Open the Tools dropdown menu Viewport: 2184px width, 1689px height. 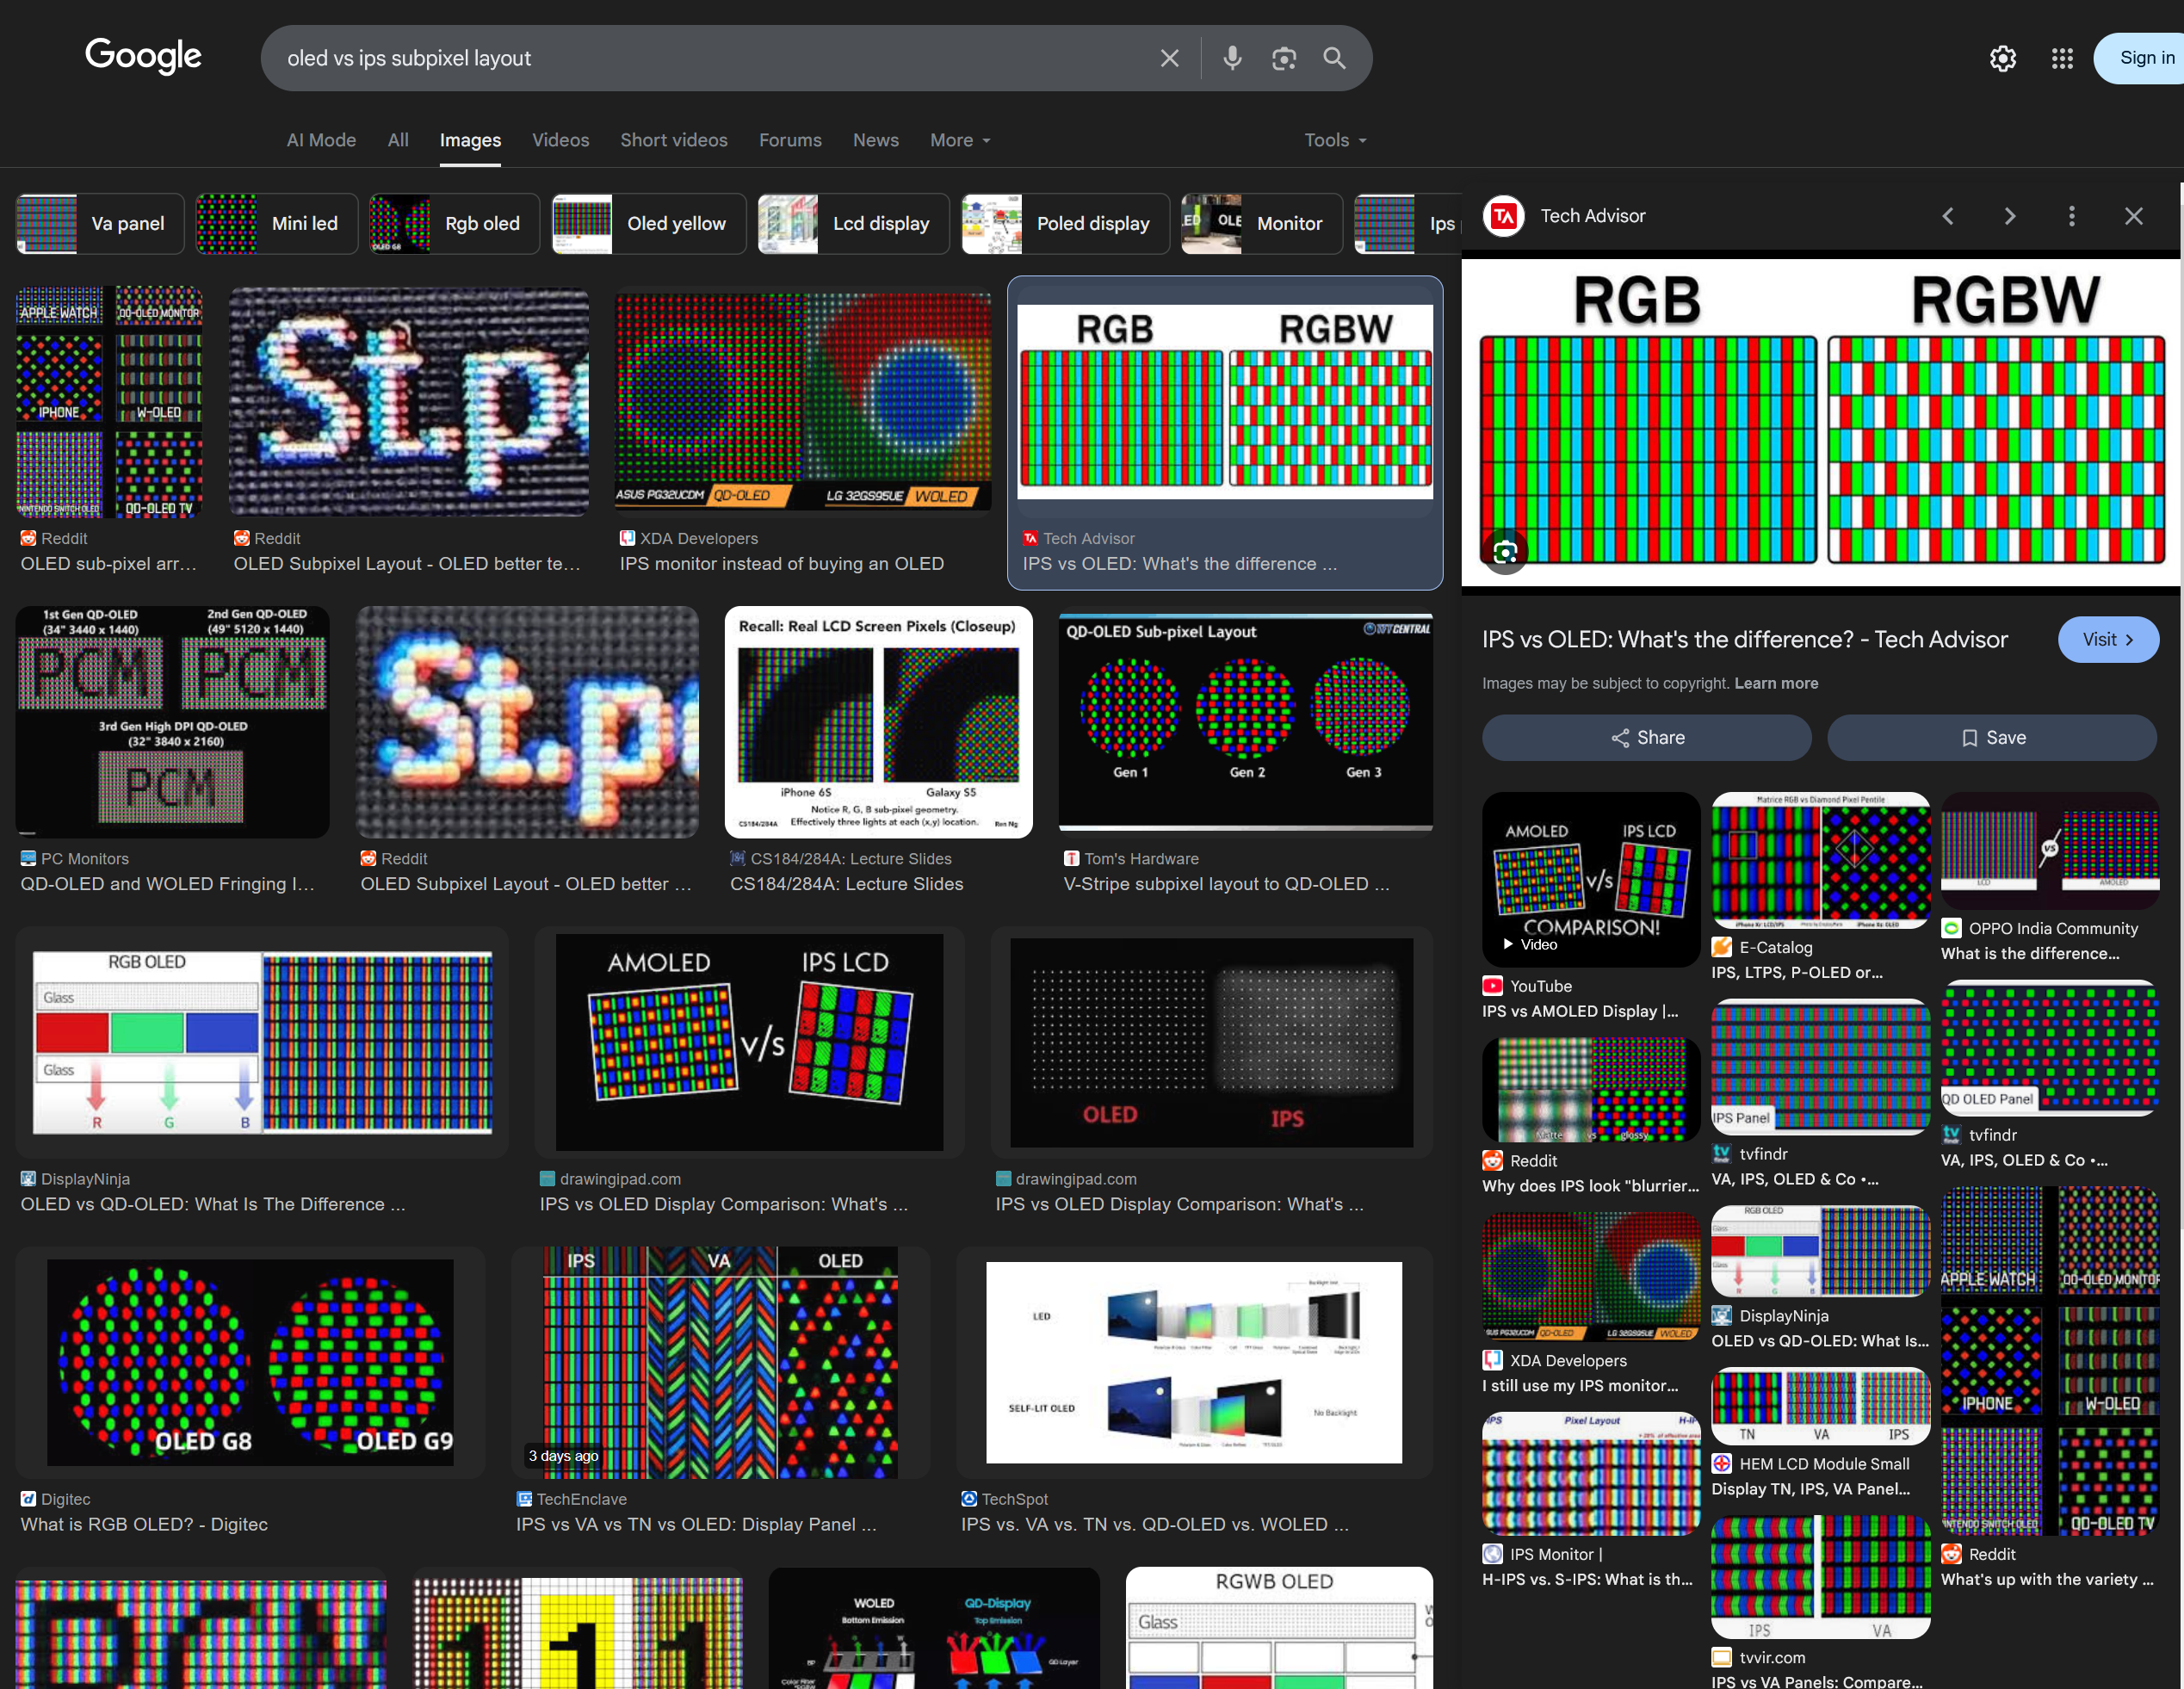pos(1334,140)
